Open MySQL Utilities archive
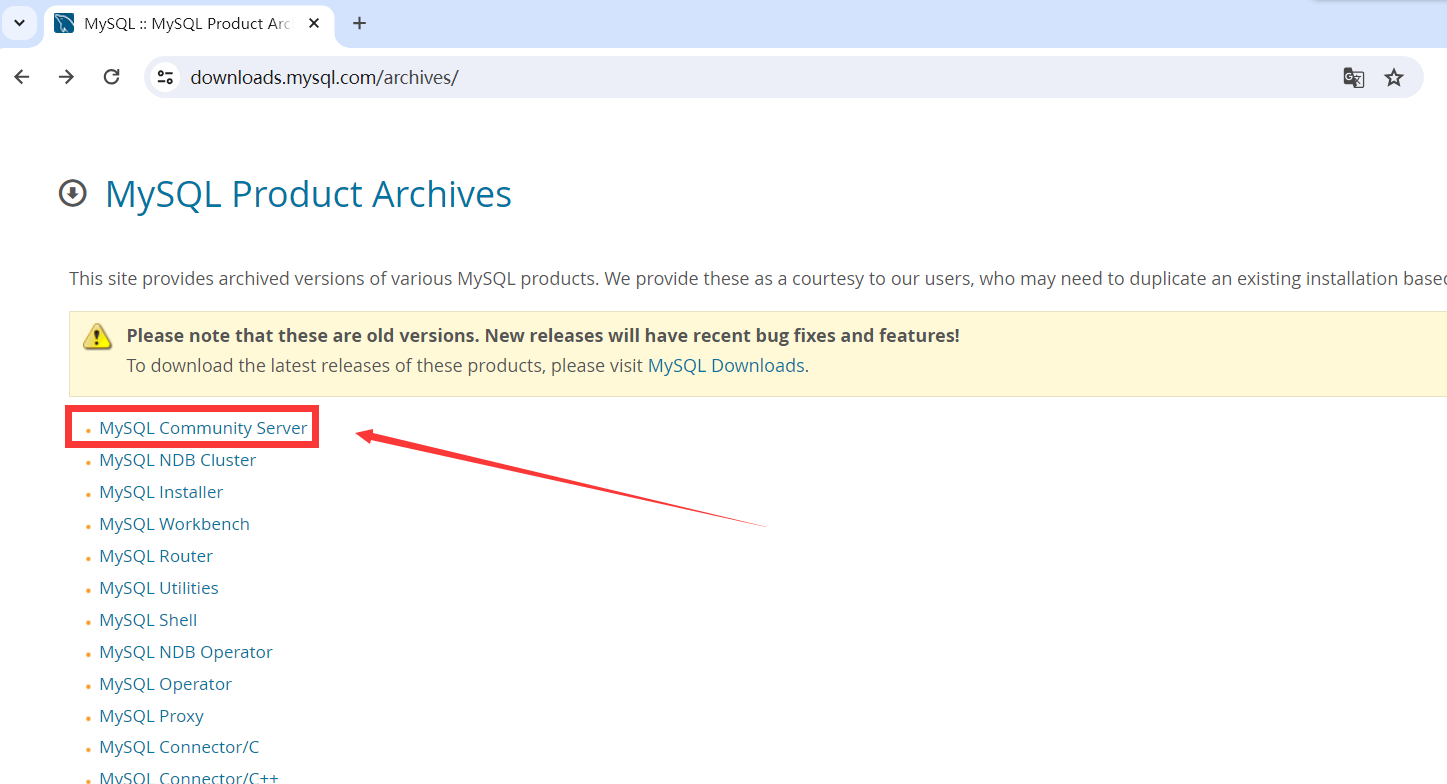1447x784 pixels. coord(159,588)
